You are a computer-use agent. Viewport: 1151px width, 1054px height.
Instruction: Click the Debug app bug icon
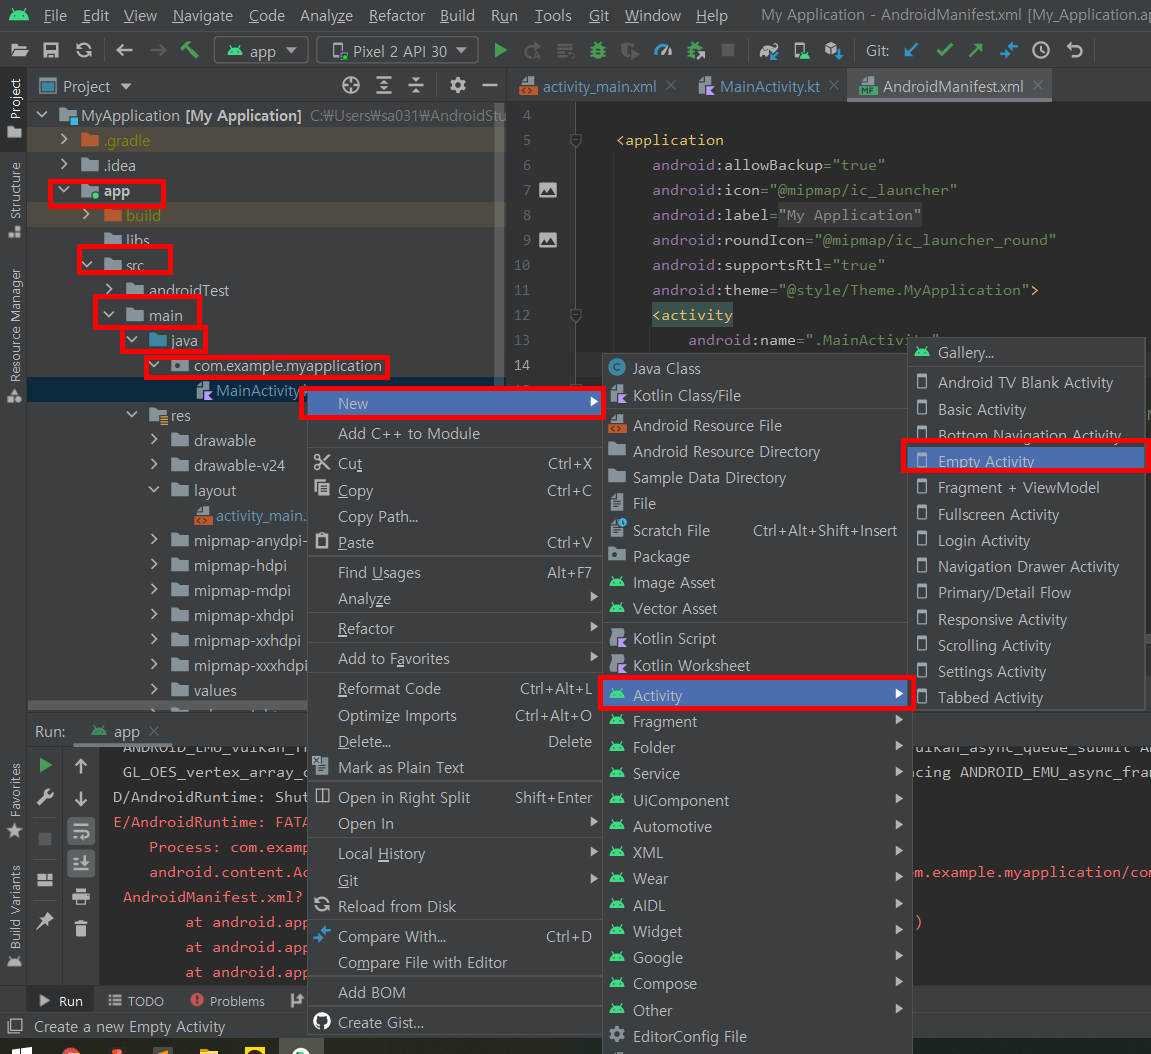(x=598, y=50)
